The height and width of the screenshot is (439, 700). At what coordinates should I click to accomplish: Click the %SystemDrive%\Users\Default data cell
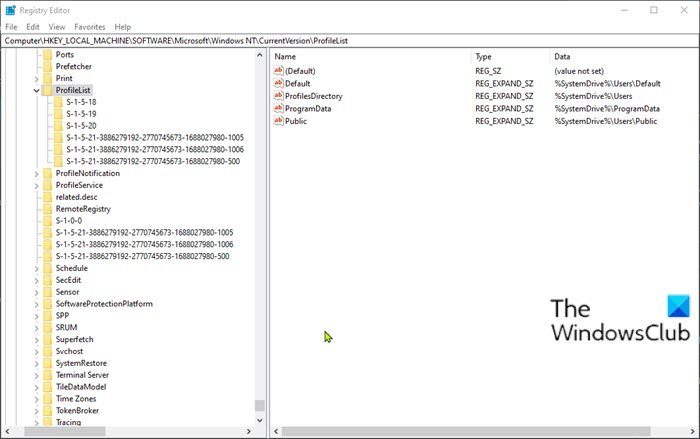pos(607,84)
